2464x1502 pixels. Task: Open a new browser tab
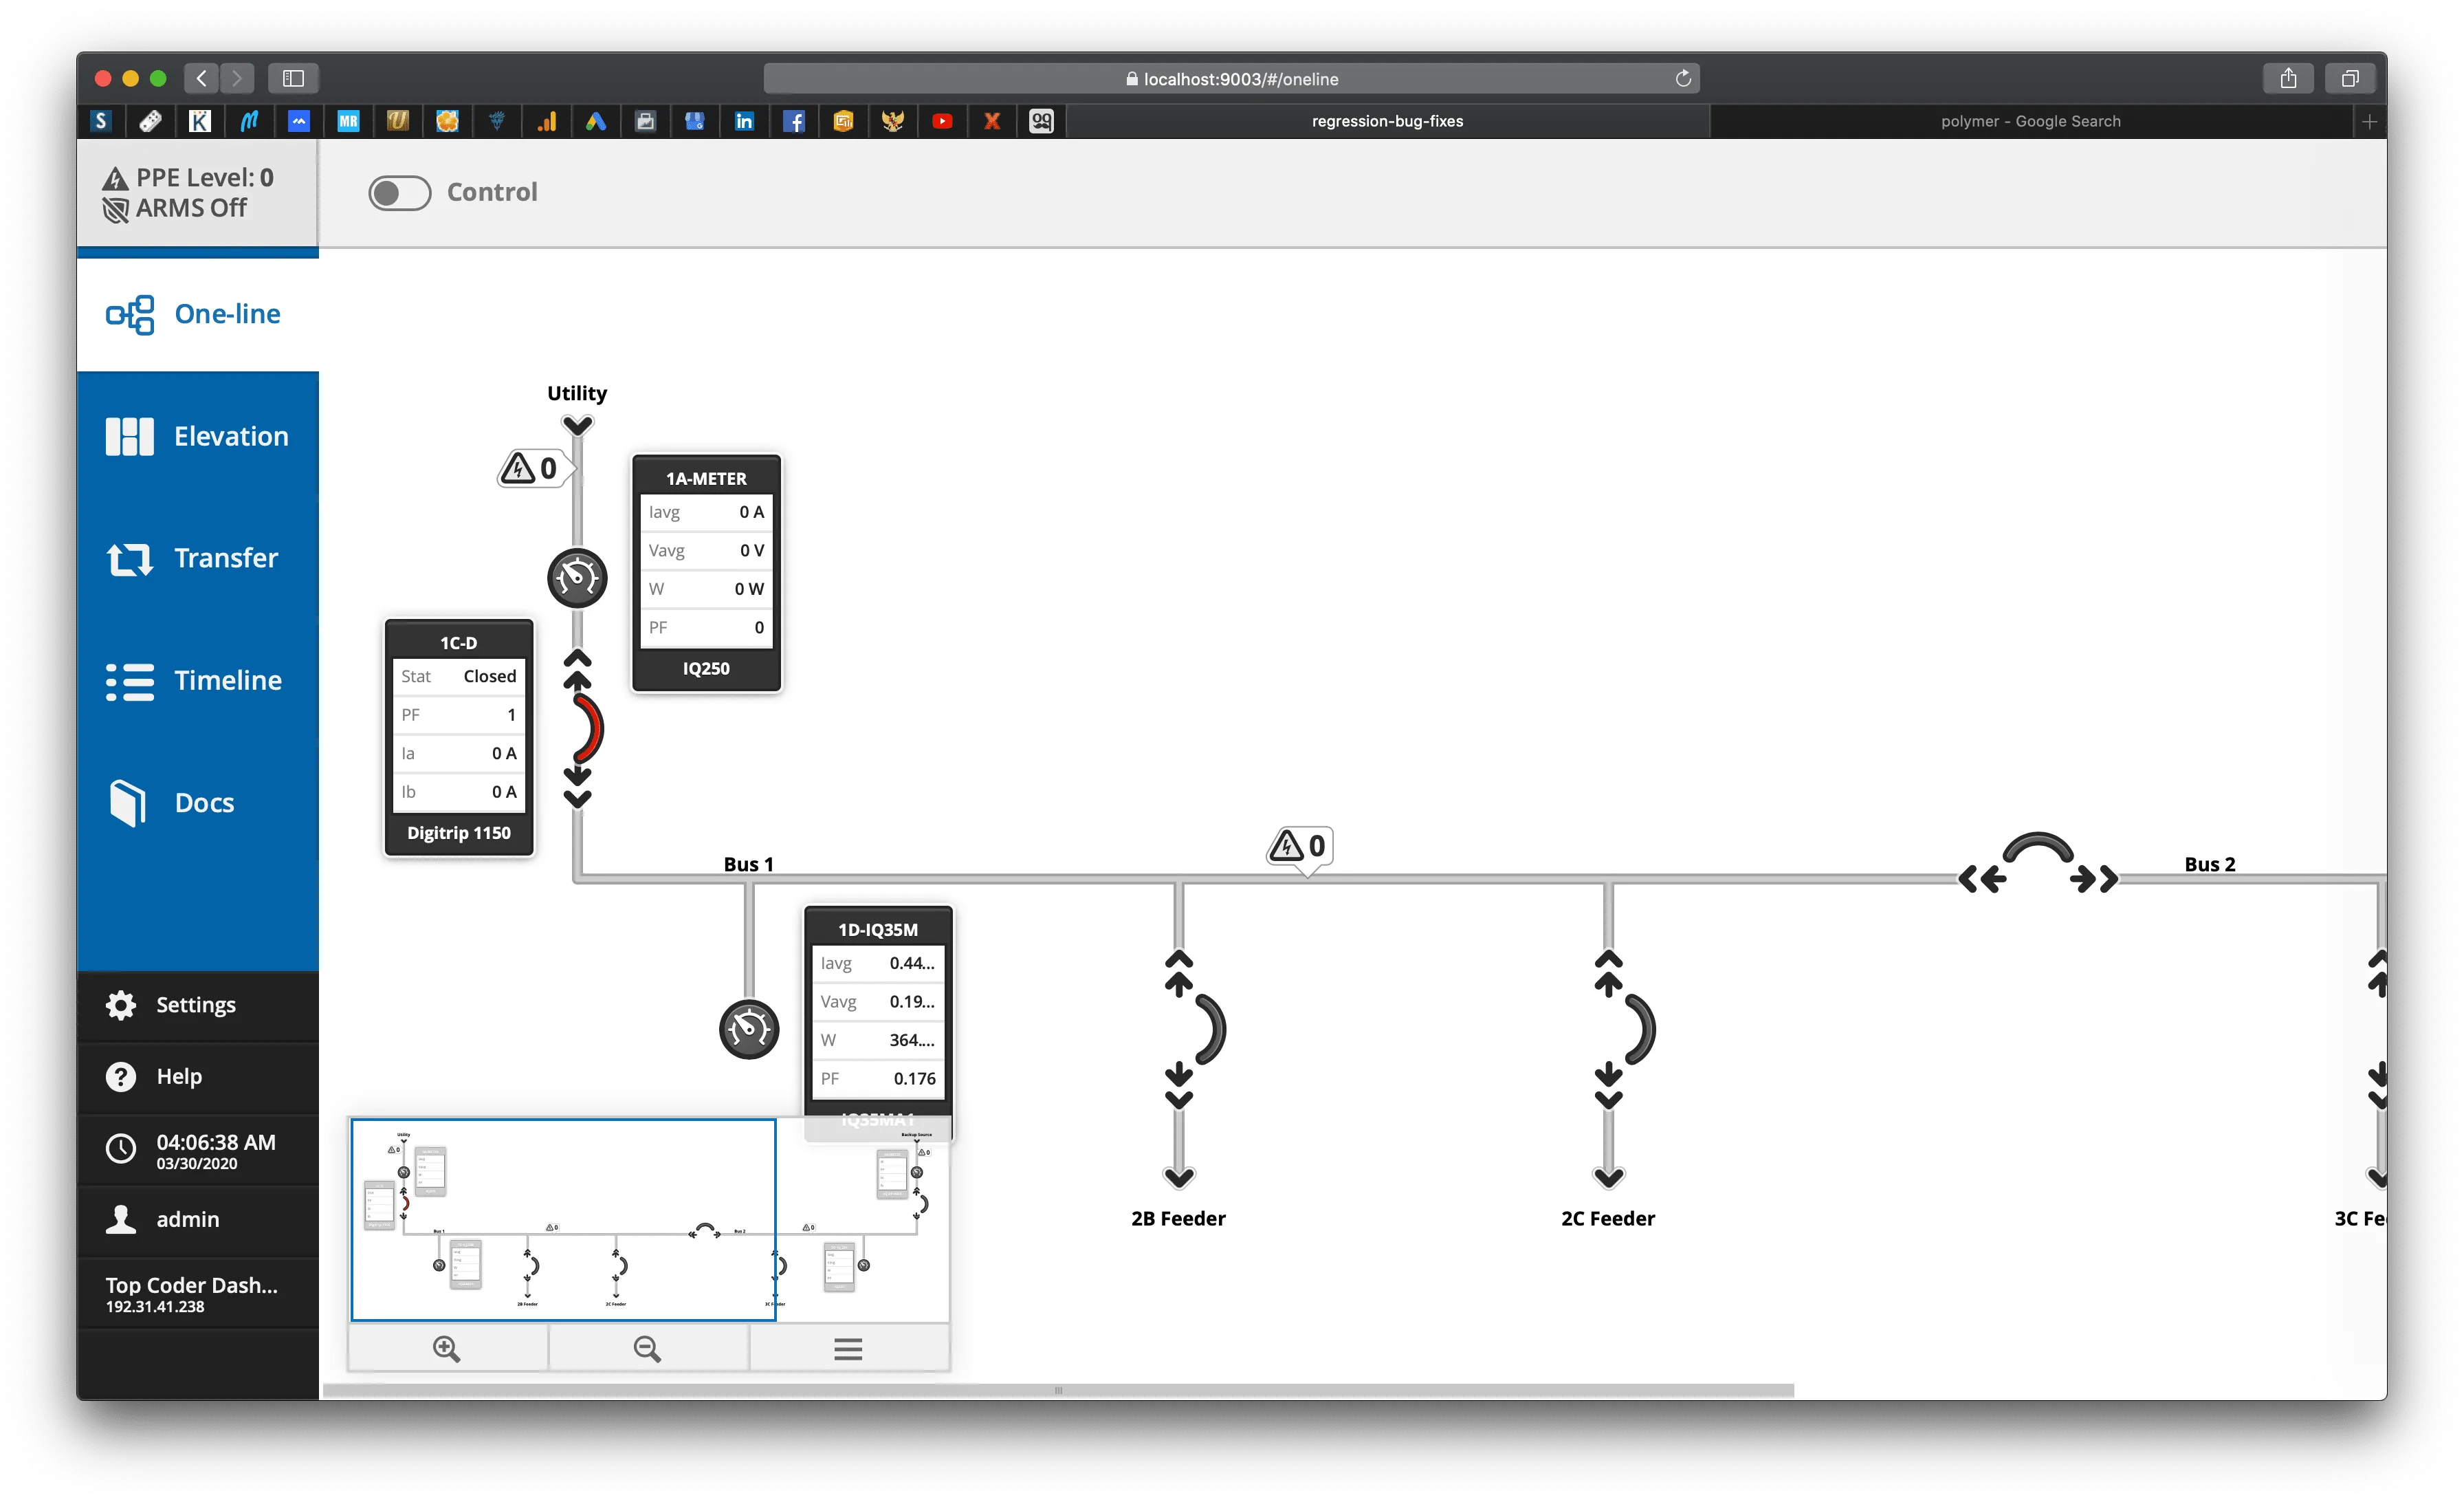2369,121
